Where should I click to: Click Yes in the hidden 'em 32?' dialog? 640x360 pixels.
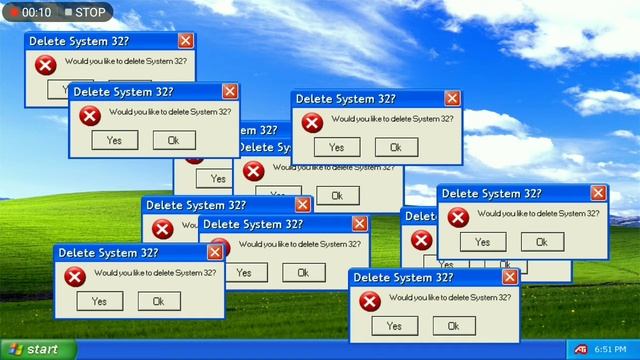point(215,179)
